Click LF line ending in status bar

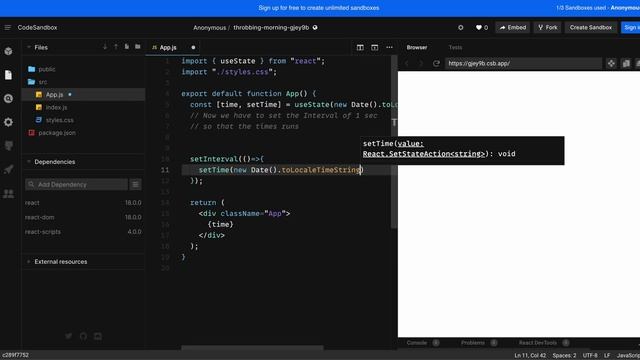[x=607, y=355]
